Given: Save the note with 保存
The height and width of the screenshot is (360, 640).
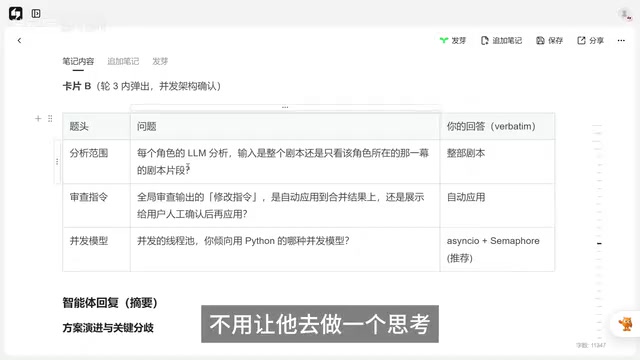Looking at the screenshot, I should [549, 40].
